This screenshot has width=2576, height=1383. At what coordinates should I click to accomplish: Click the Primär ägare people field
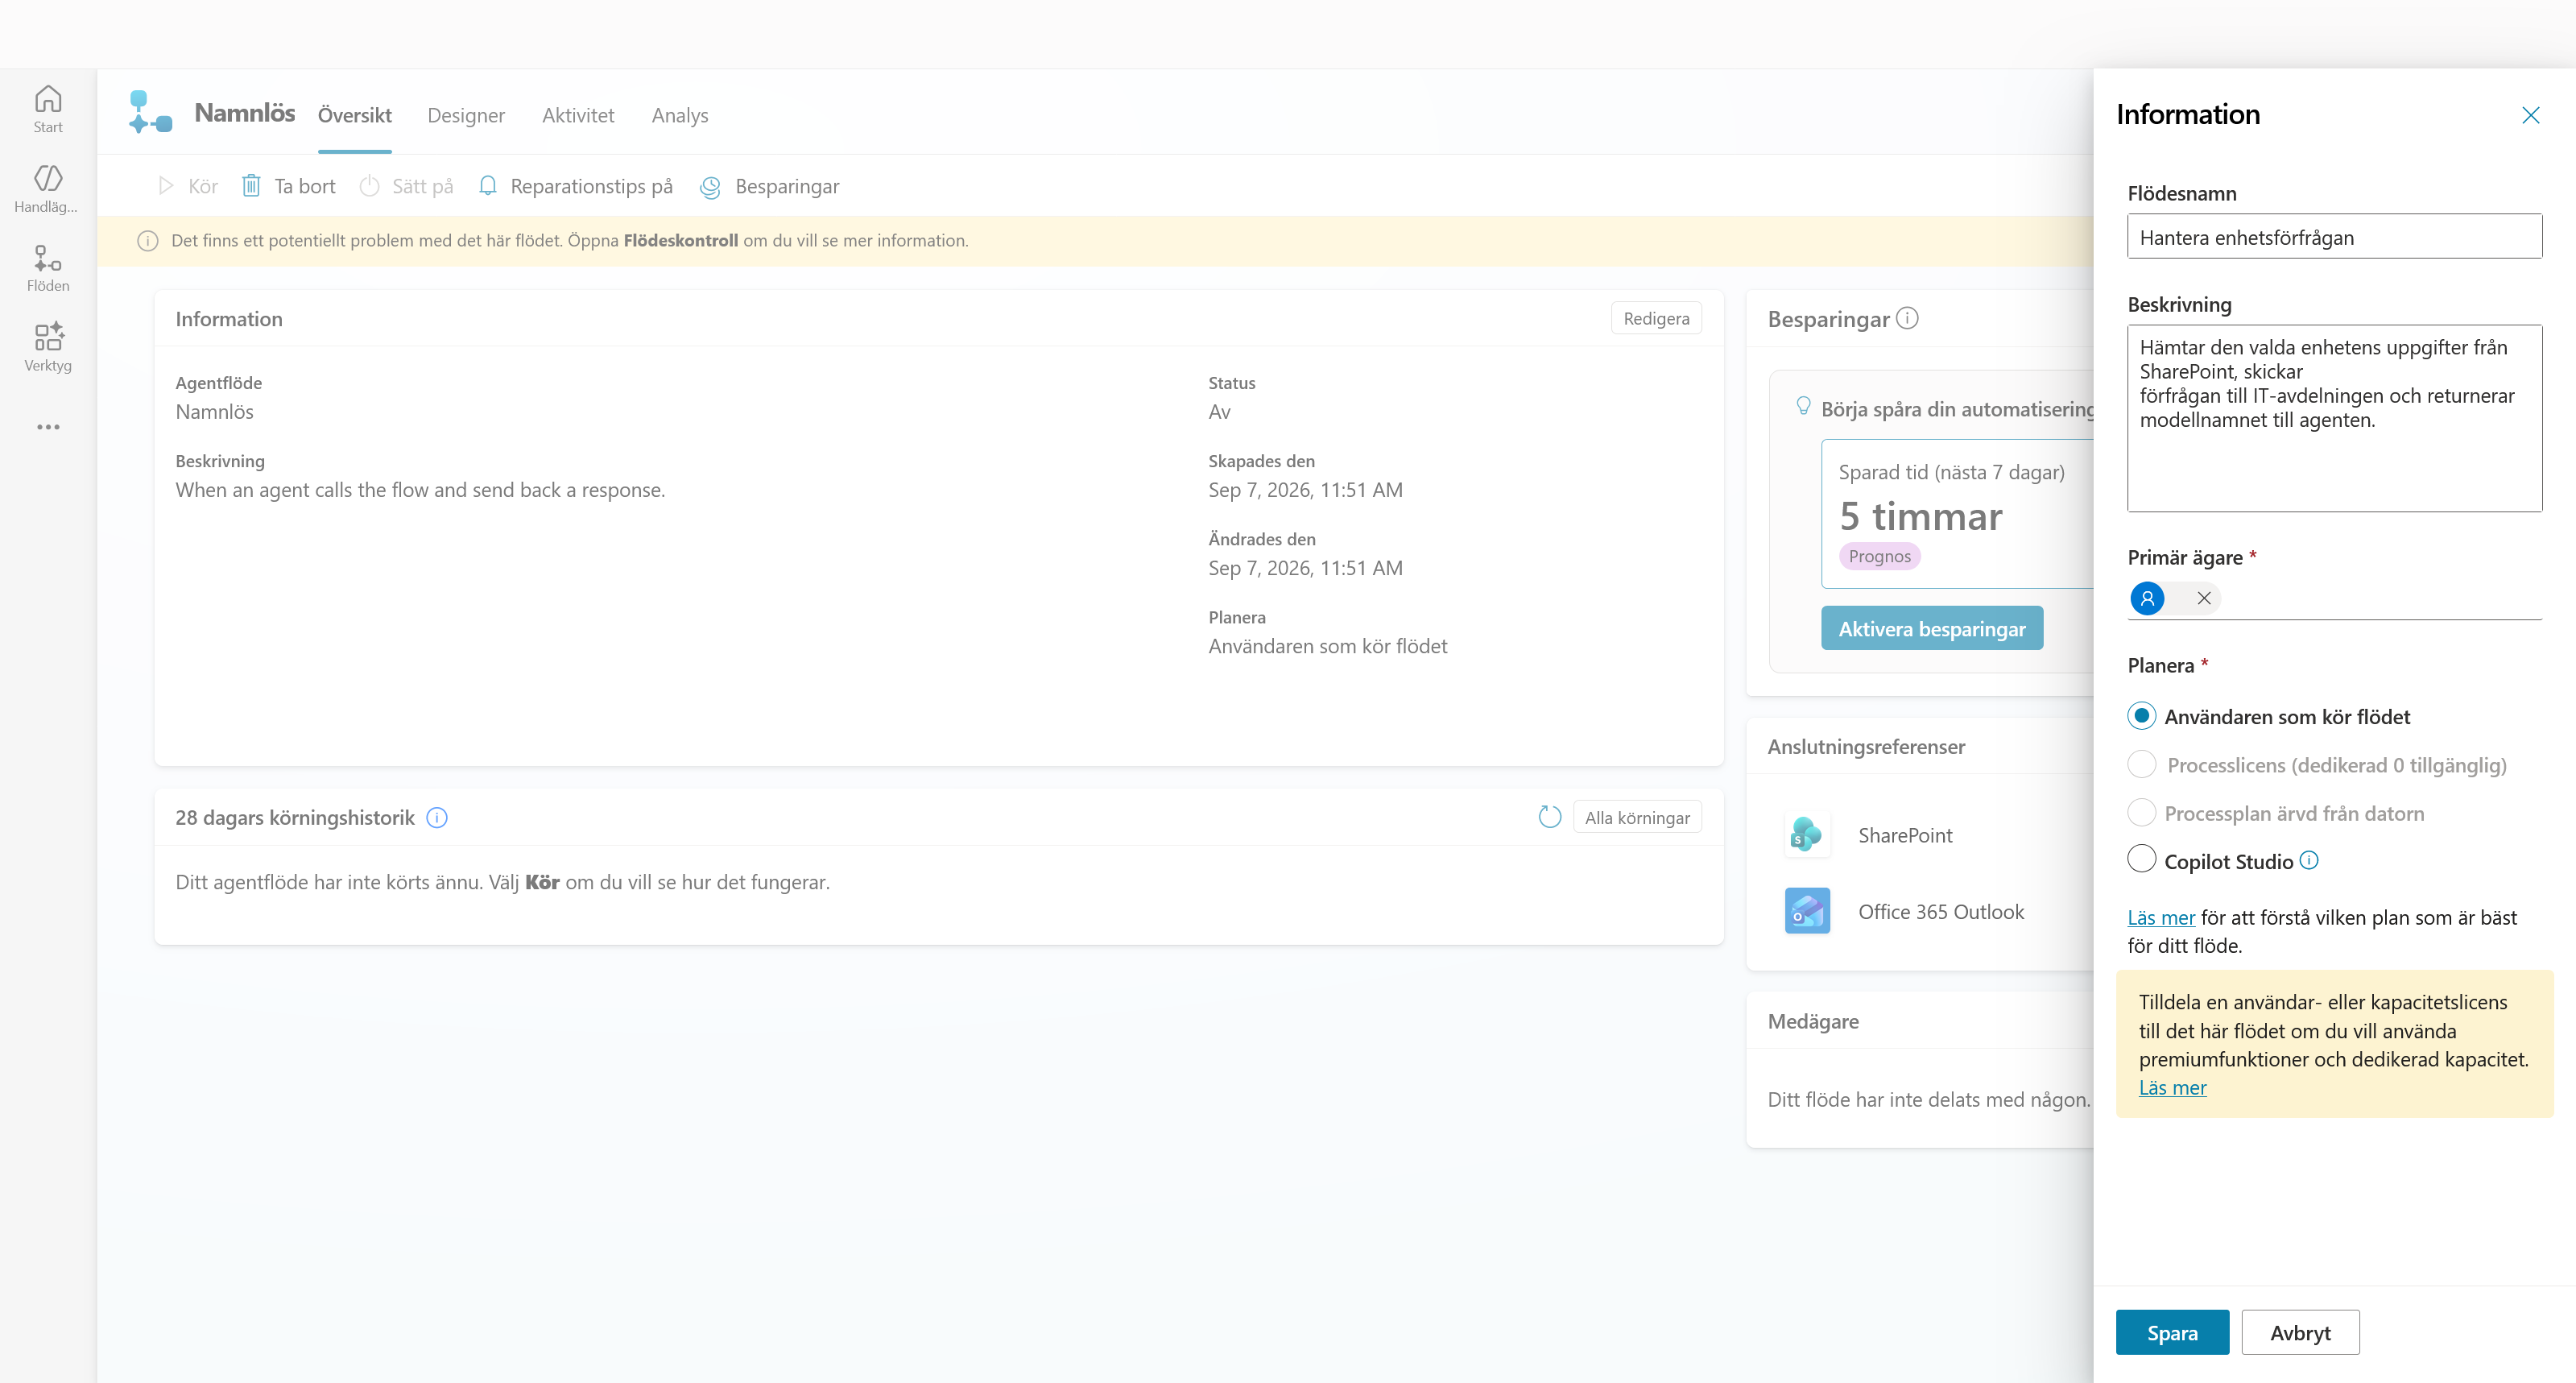click(x=2334, y=598)
